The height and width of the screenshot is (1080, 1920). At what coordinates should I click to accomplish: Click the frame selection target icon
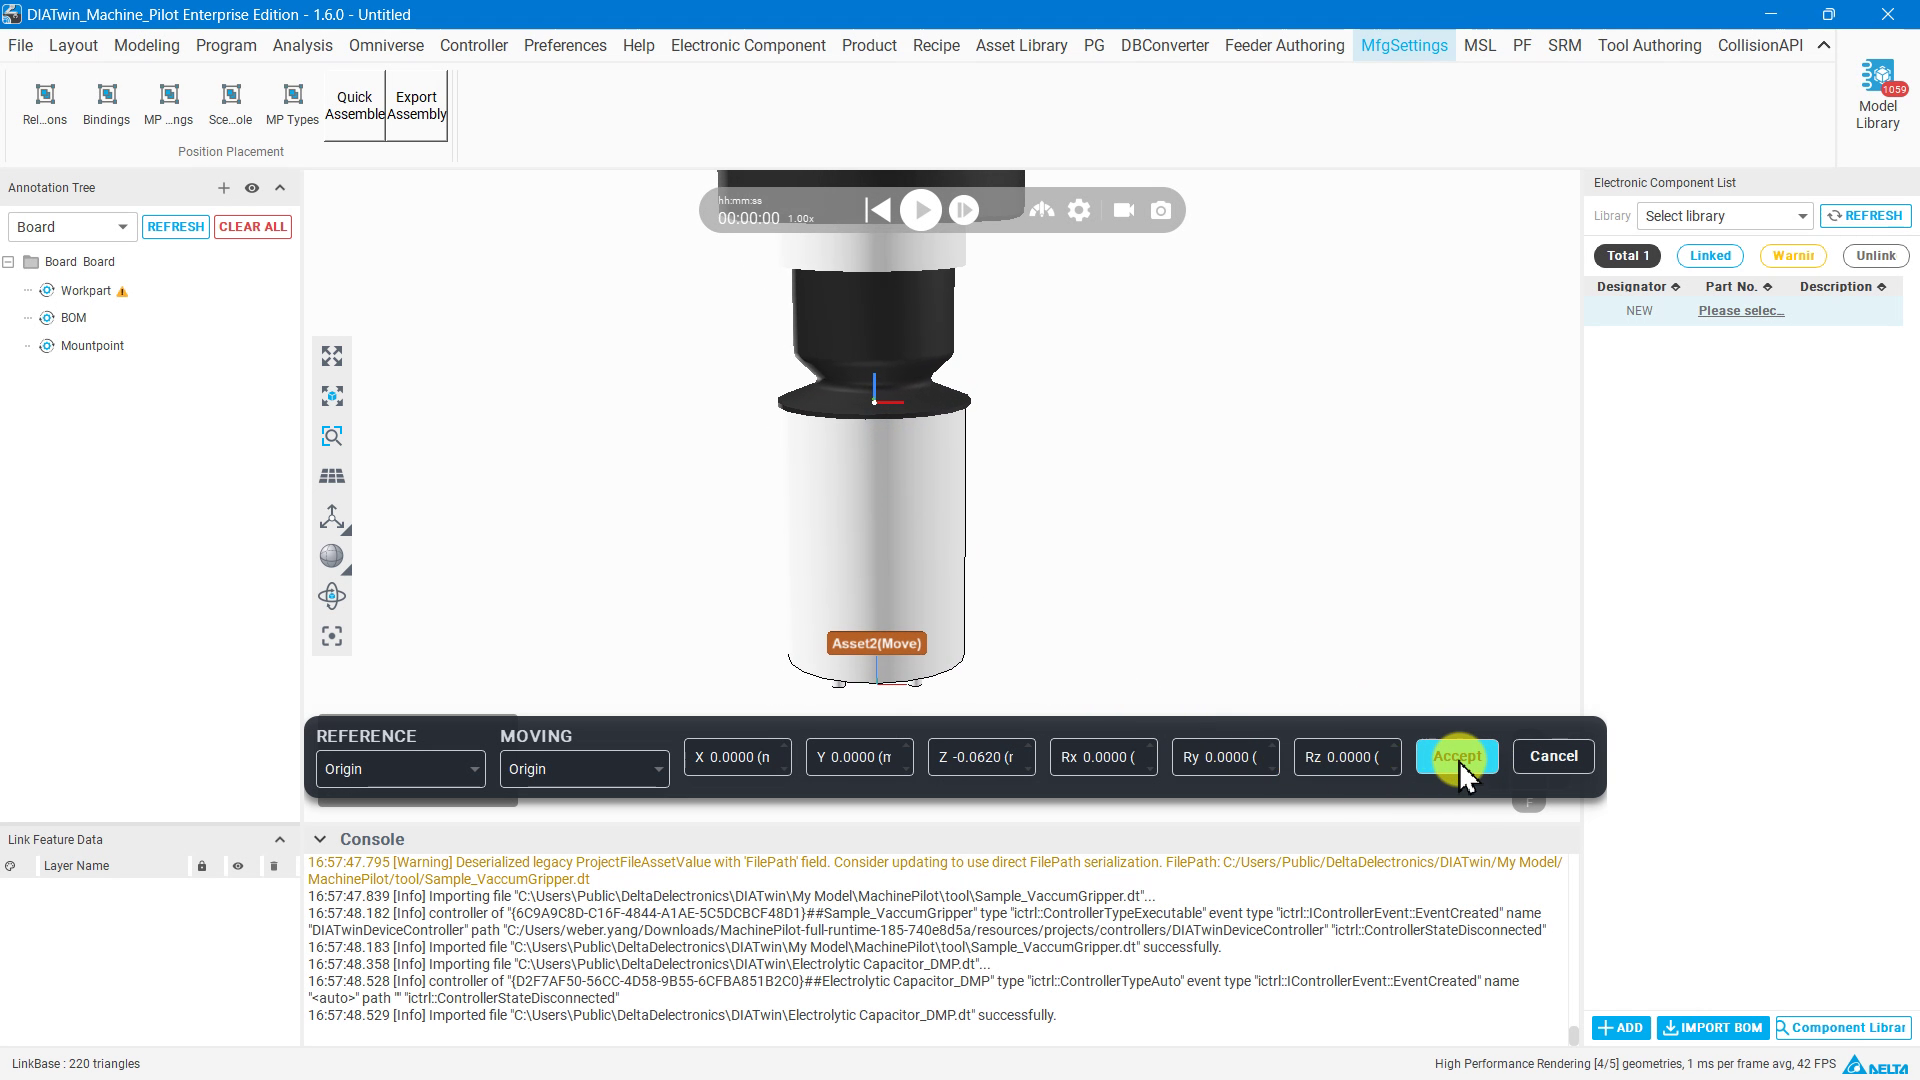(332, 636)
